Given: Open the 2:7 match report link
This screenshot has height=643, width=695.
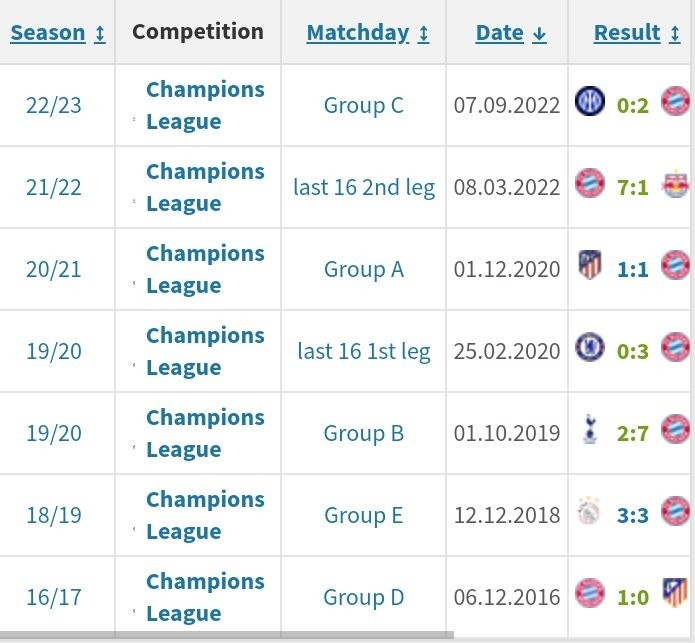Looking at the screenshot, I should coord(631,433).
